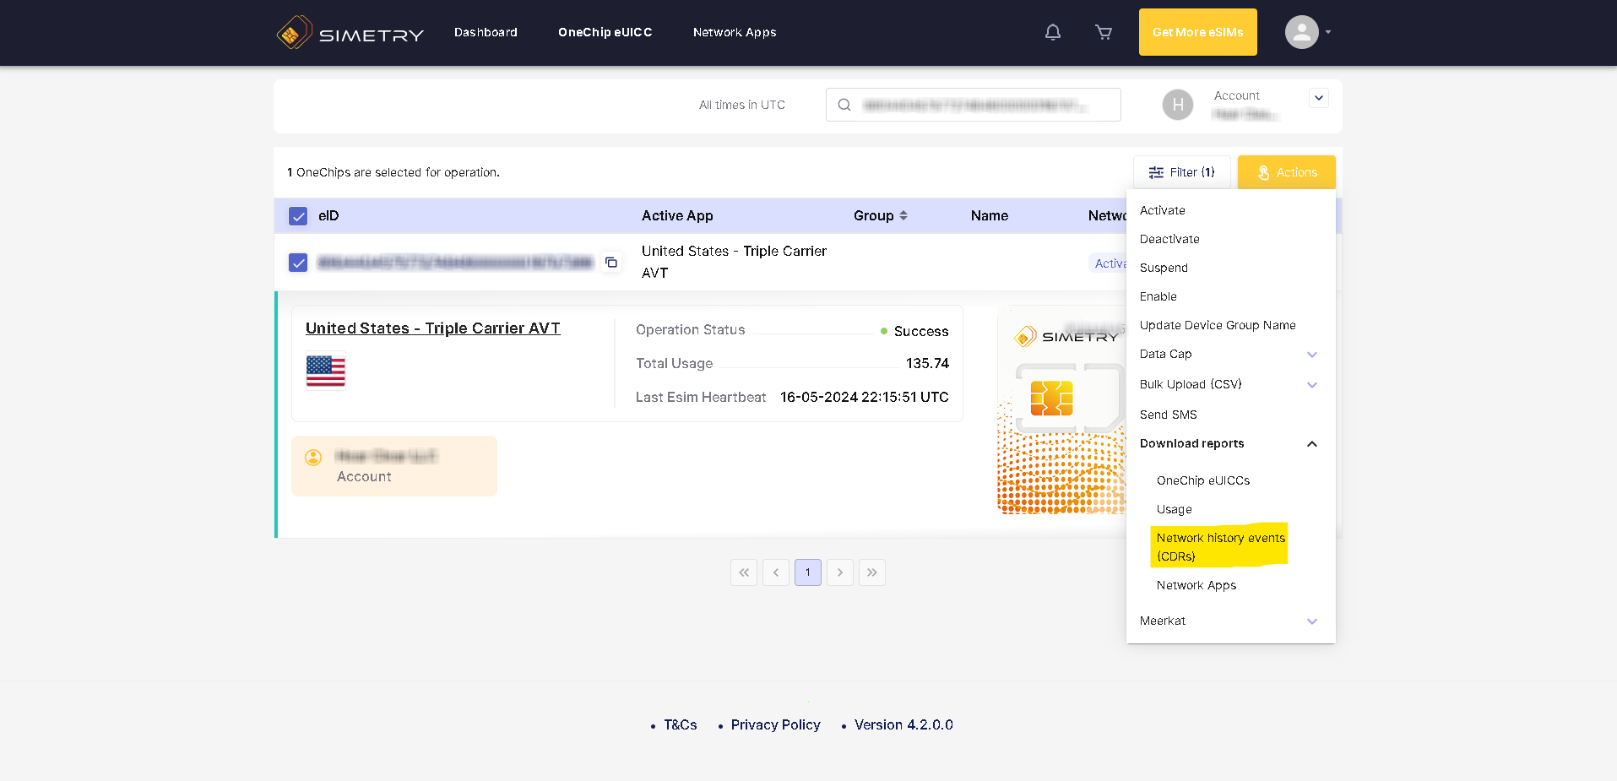Open the notifications bell

[x=1053, y=32]
